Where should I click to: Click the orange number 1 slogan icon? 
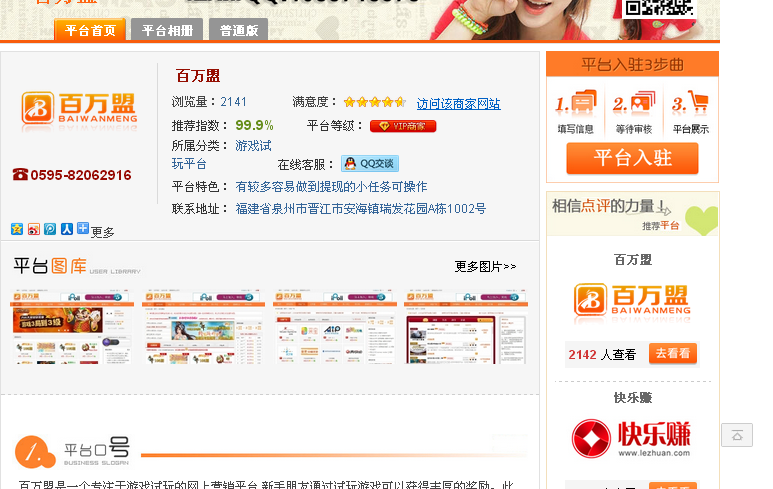(35, 452)
